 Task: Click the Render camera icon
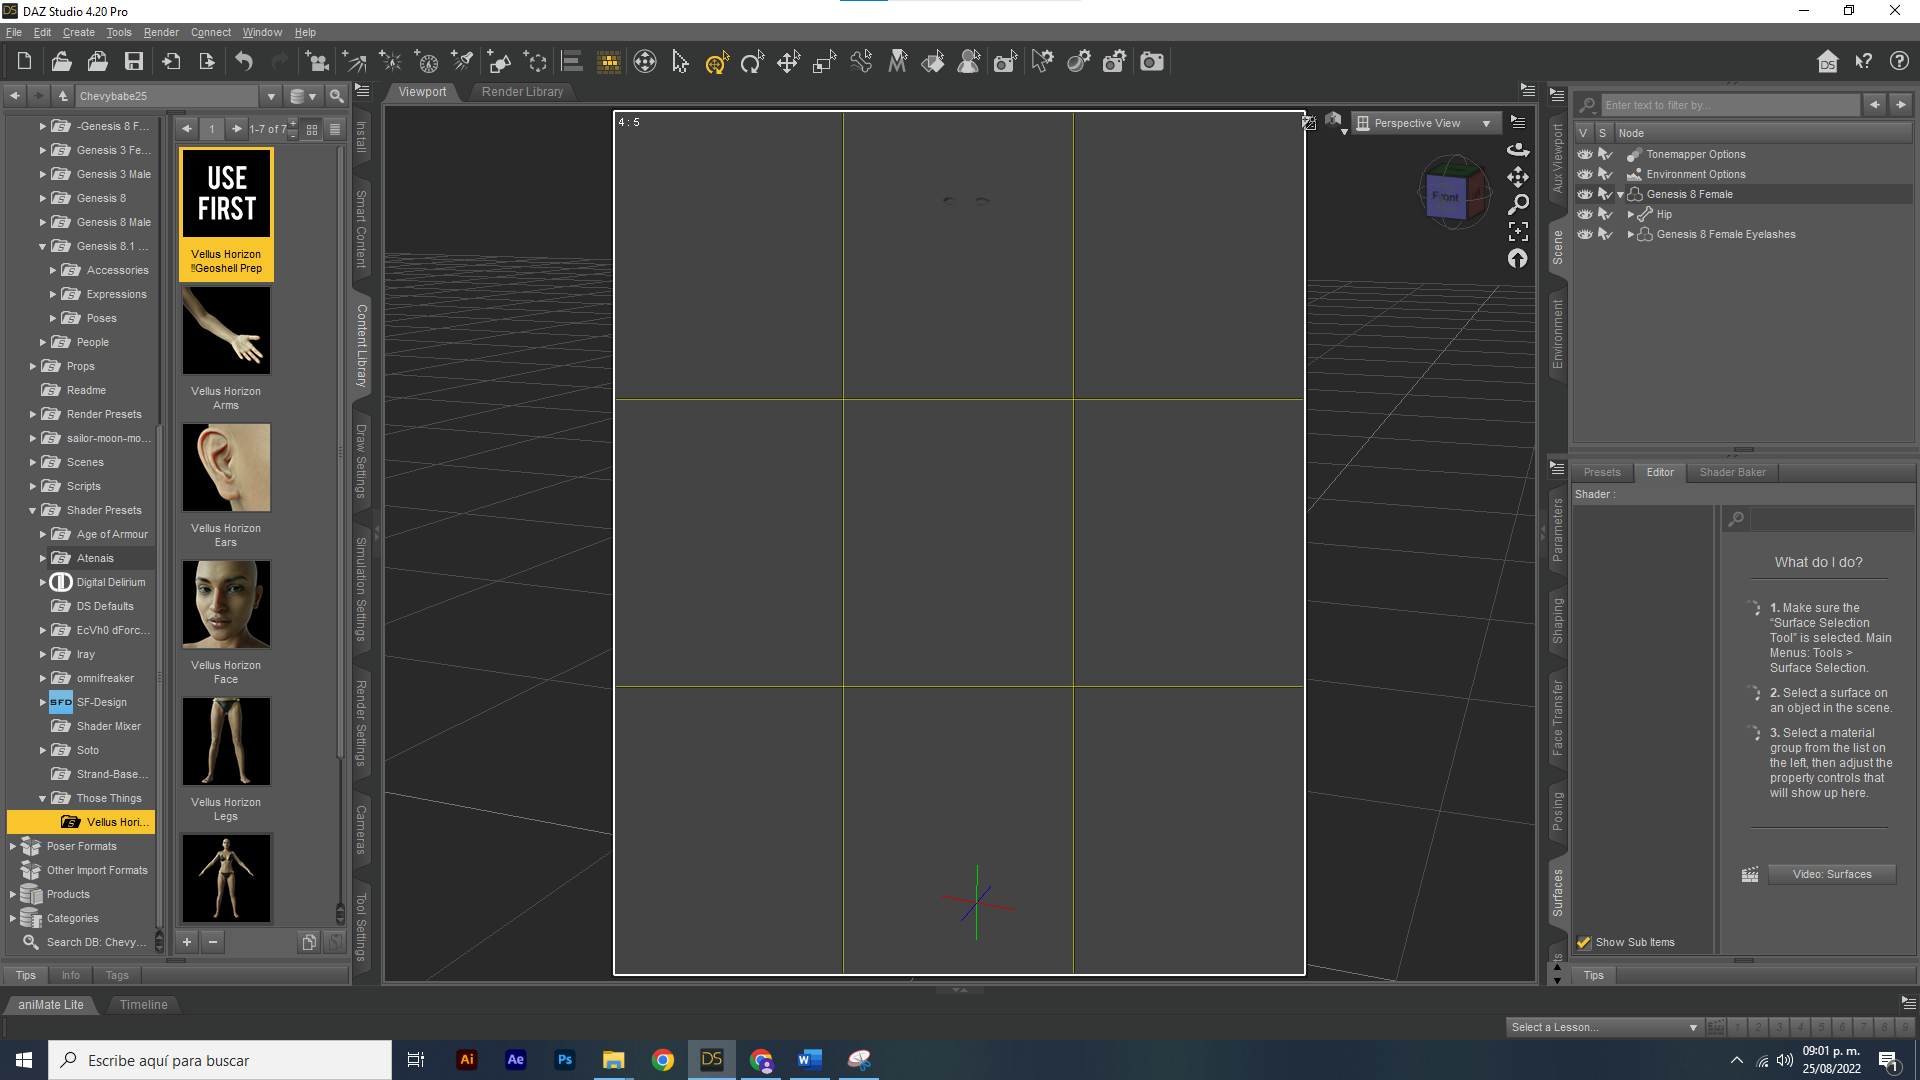[x=1152, y=62]
